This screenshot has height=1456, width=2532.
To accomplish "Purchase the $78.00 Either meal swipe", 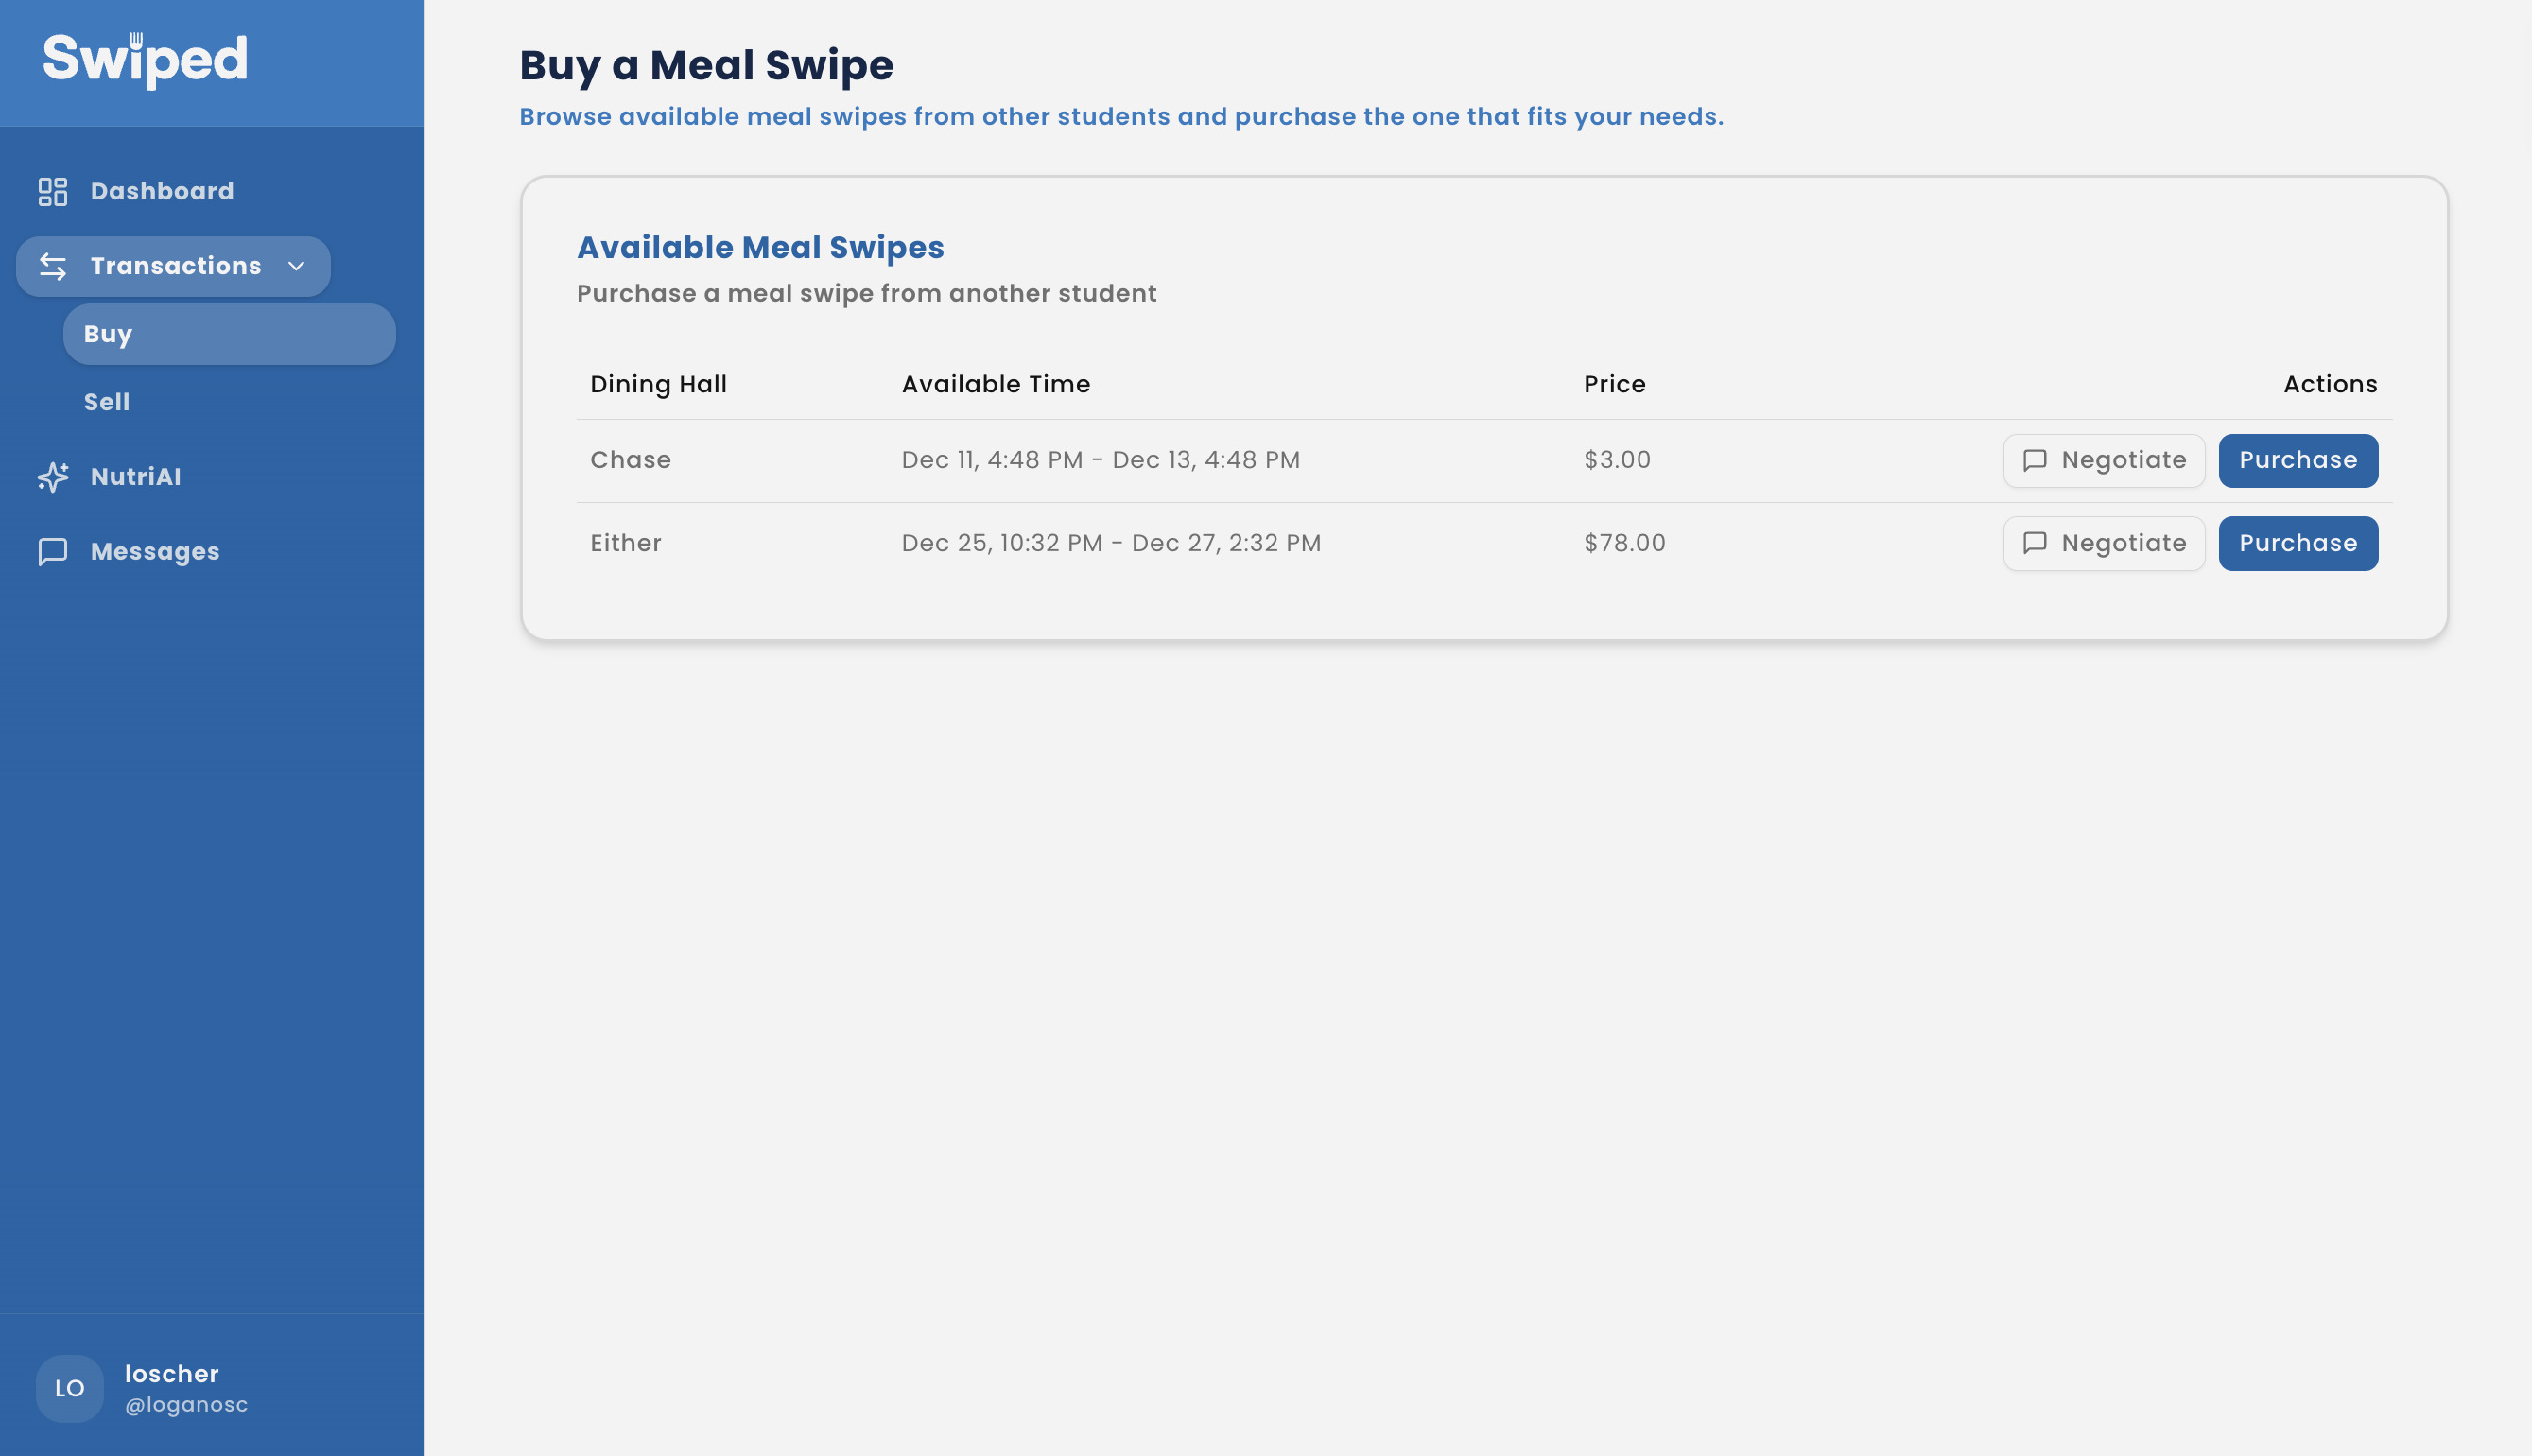I will tap(2297, 543).
